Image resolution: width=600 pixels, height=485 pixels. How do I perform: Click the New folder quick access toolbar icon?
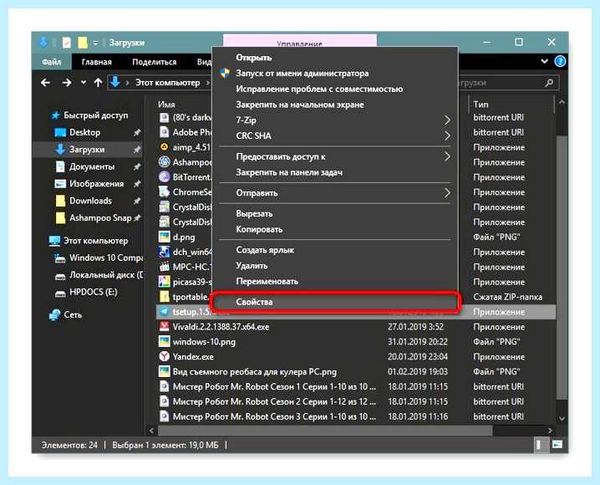point(83,42)
